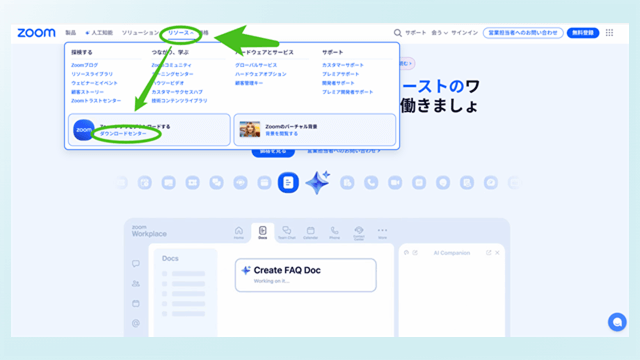This screenshot has height=360, width=640.
Task: Open the カスタマーサクセスハブ link
Action: (177, 92)
